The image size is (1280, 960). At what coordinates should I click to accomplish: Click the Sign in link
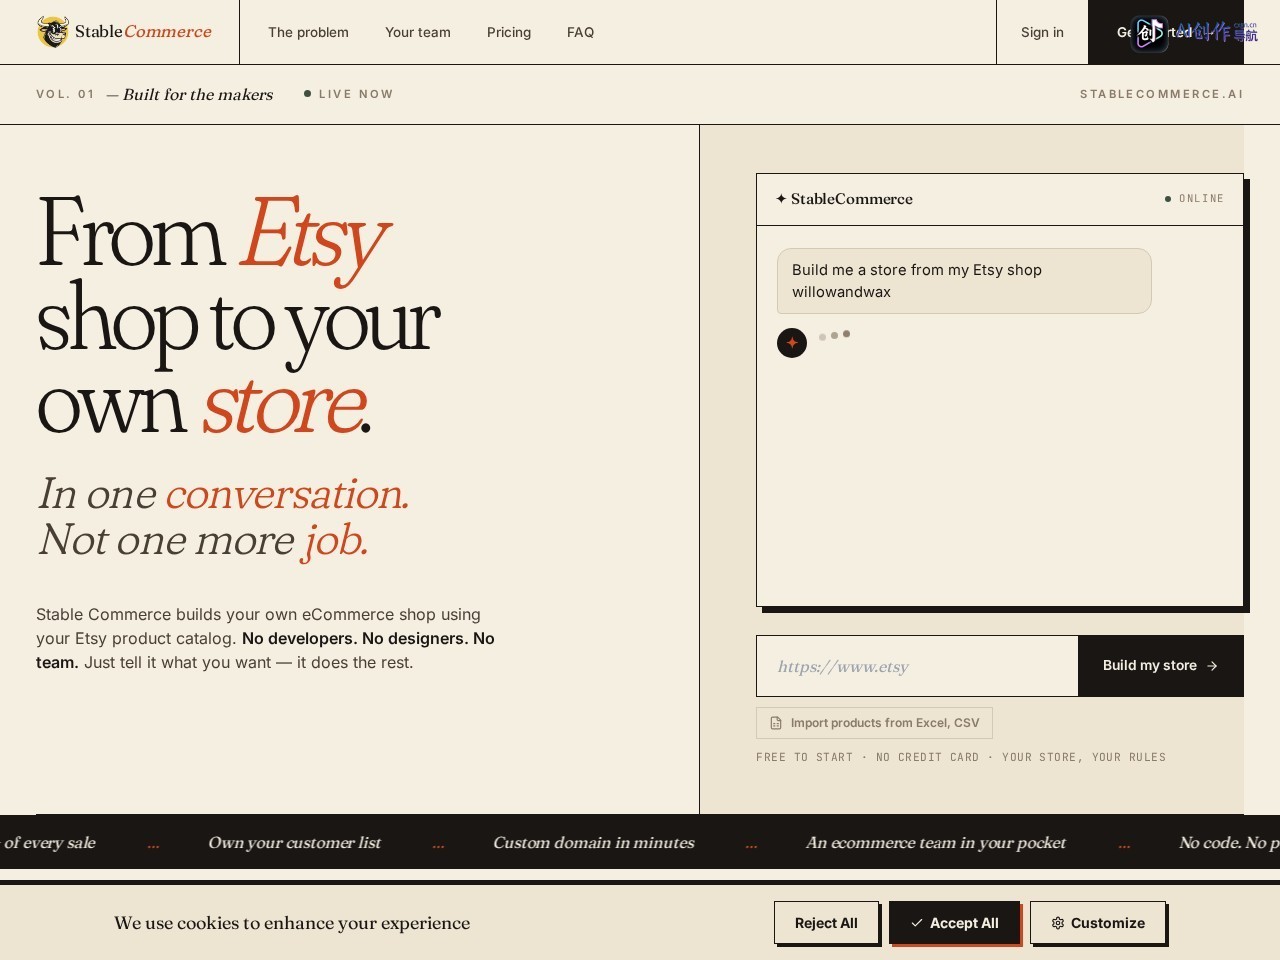point(1042,32)
